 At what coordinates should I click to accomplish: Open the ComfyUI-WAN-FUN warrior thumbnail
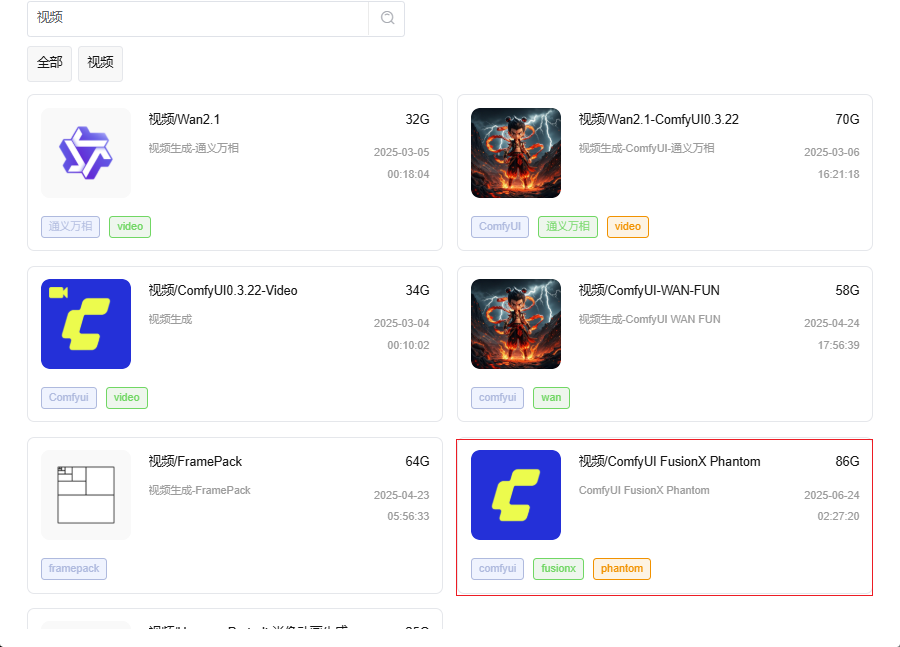(x=516, y=324)
